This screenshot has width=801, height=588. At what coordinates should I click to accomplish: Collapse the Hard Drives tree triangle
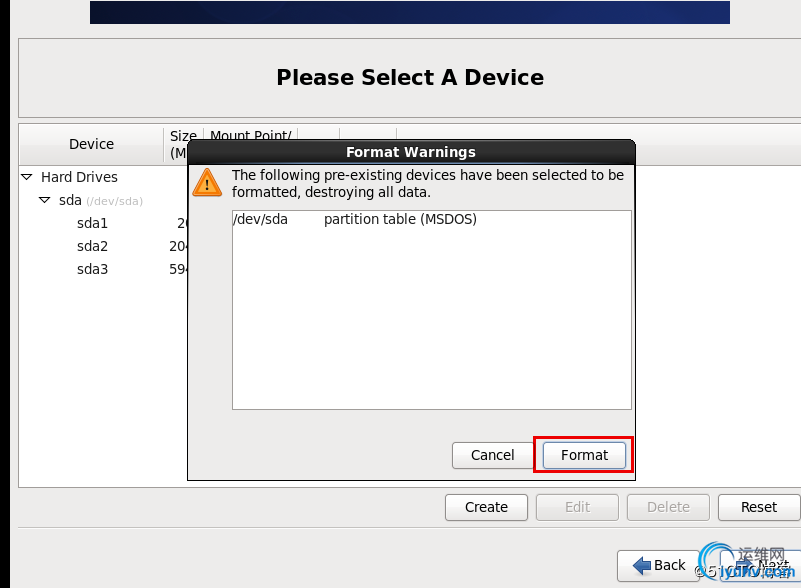[27, 177]
